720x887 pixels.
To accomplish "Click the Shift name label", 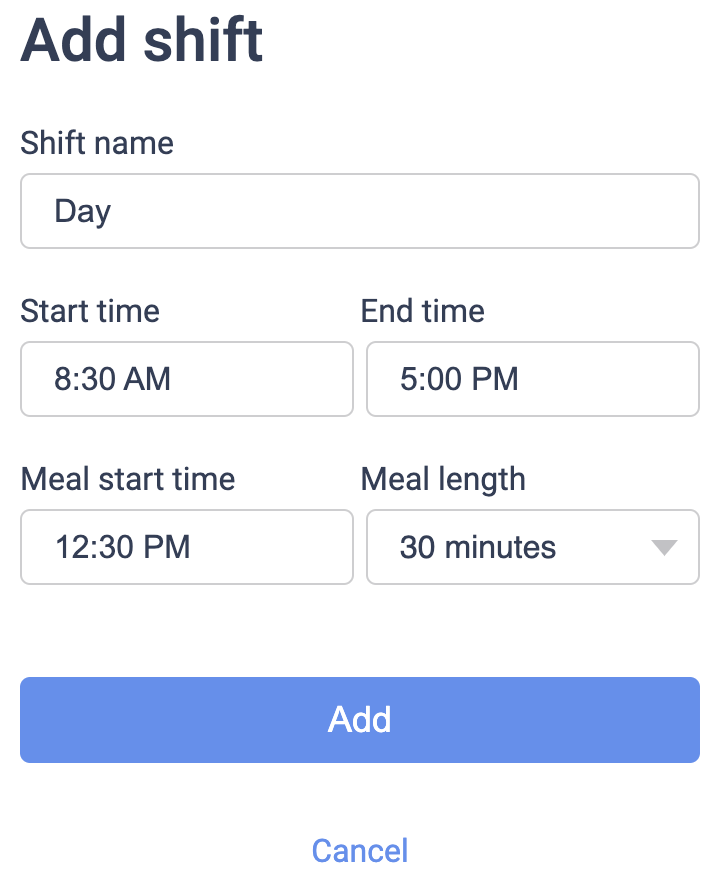I will coord(97,143).
